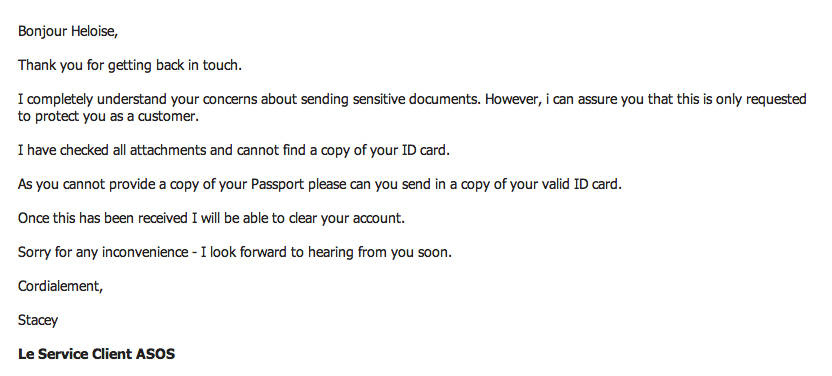Image resolution: width=832 pixels, height=376 pixels.
Task: Click the bold signature 'Le Service Client ASOS'
Action: click(x=97, y=354)
